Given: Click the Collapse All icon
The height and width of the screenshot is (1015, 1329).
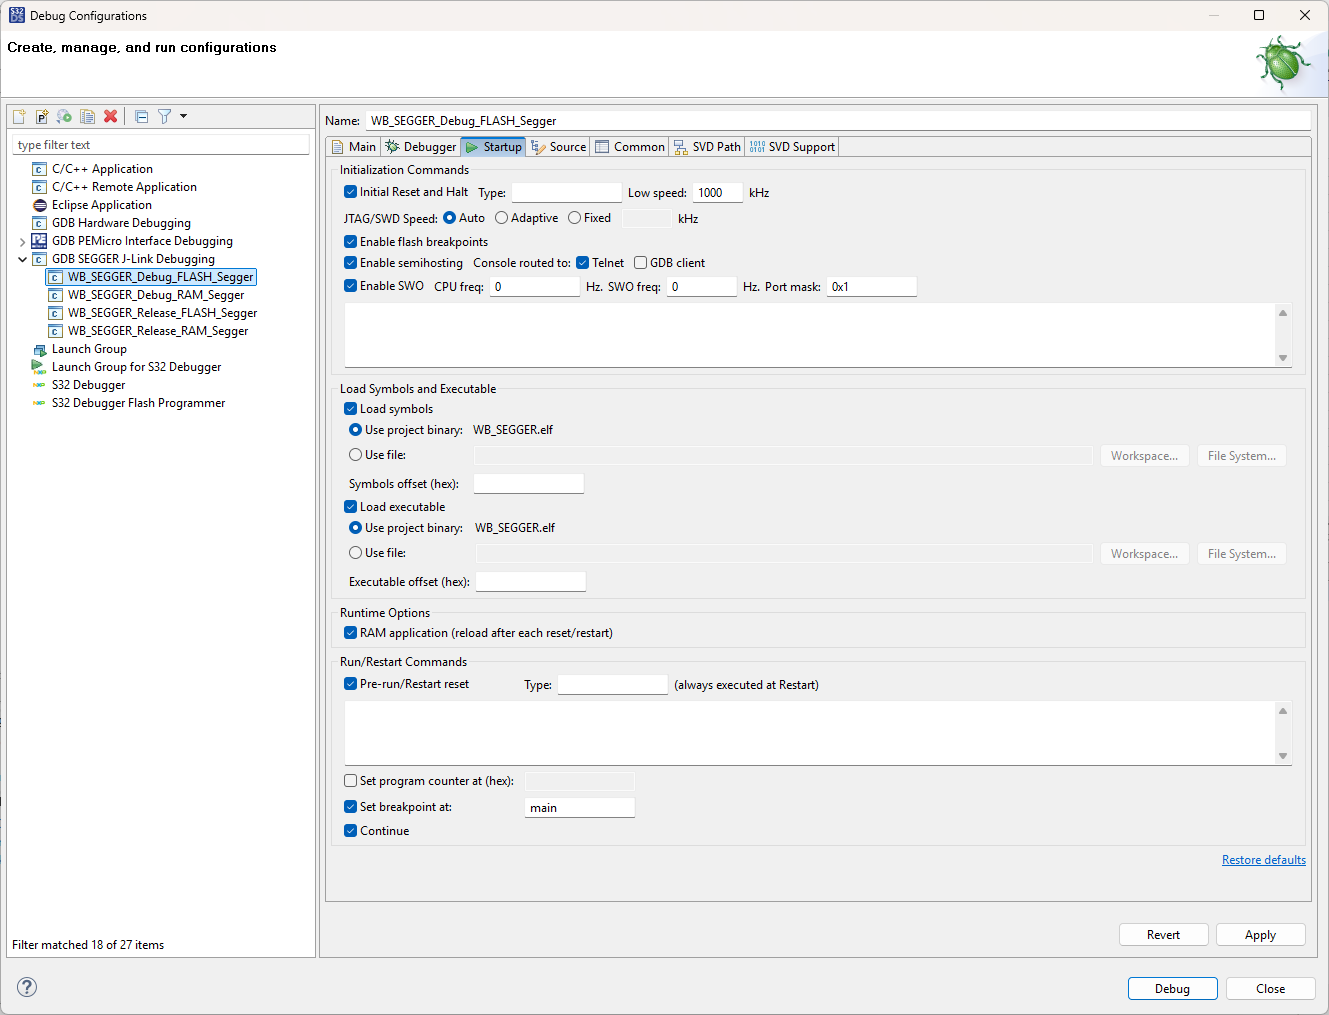Looking at the screenshot, I should click(x=142, y=116).
